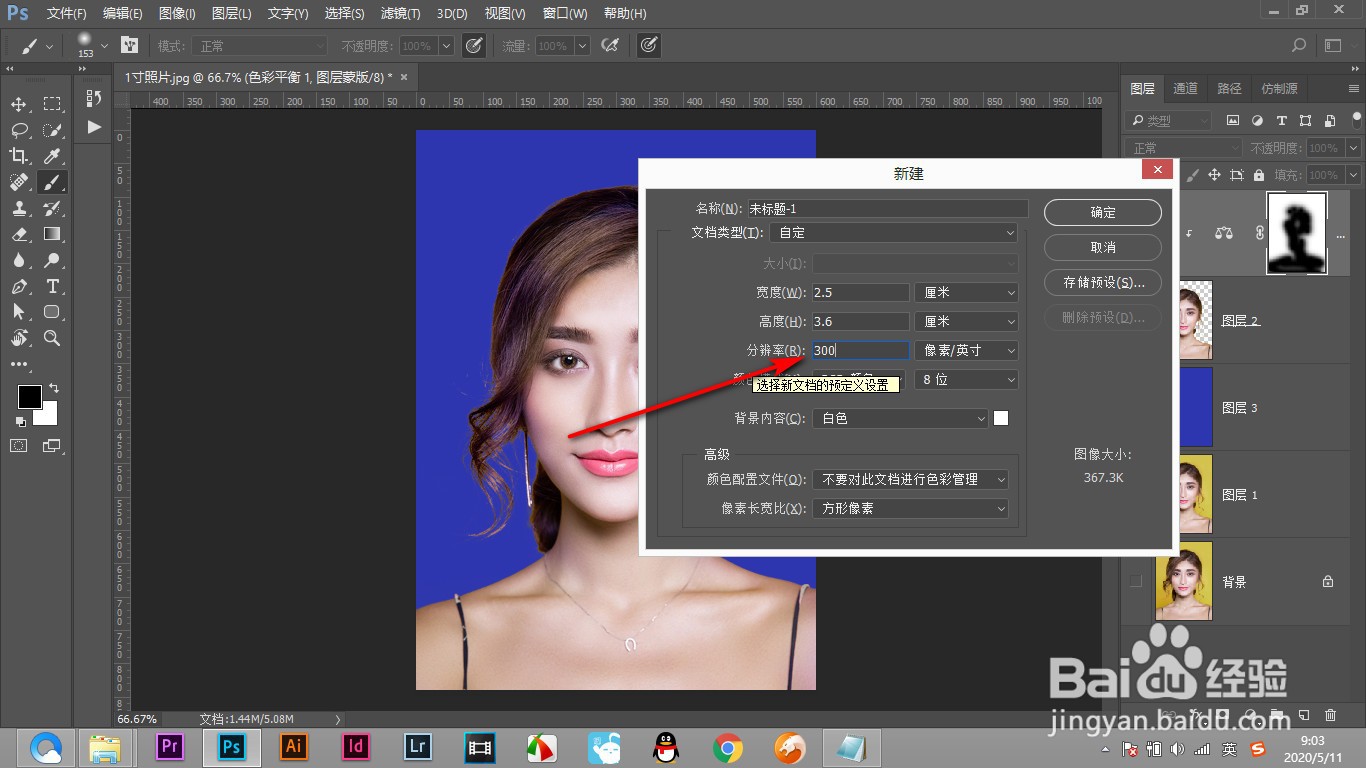Reset default foreground and background colors
Viewport: 1366px width, 768px height.
pos(21,421)
